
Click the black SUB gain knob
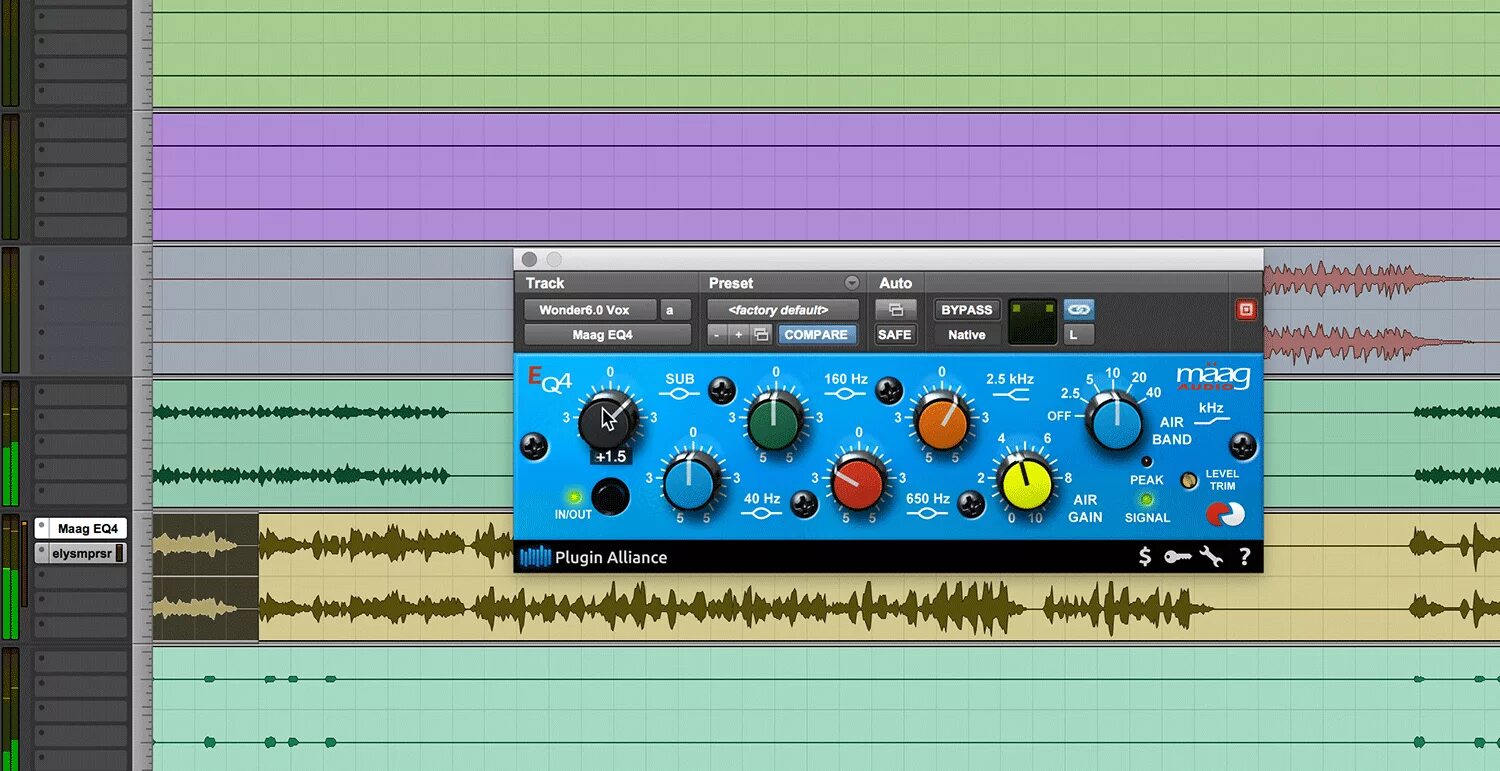click(608, 421)
